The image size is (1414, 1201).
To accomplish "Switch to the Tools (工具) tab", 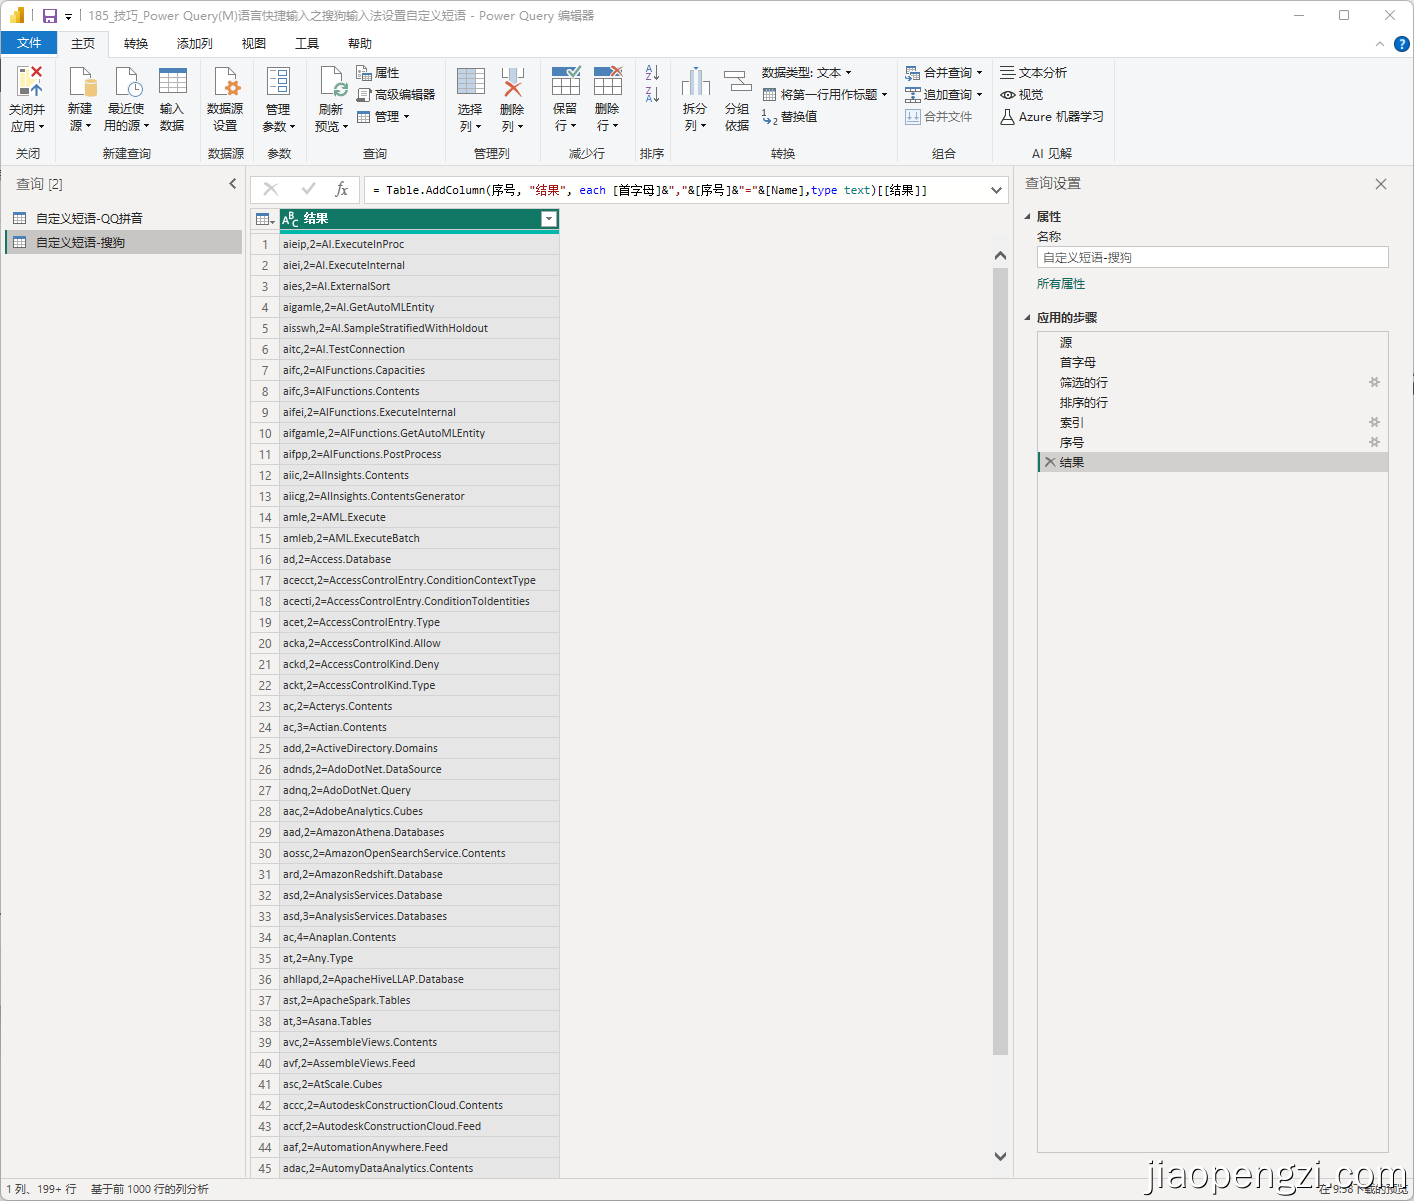I will click(x=307, y=44).
